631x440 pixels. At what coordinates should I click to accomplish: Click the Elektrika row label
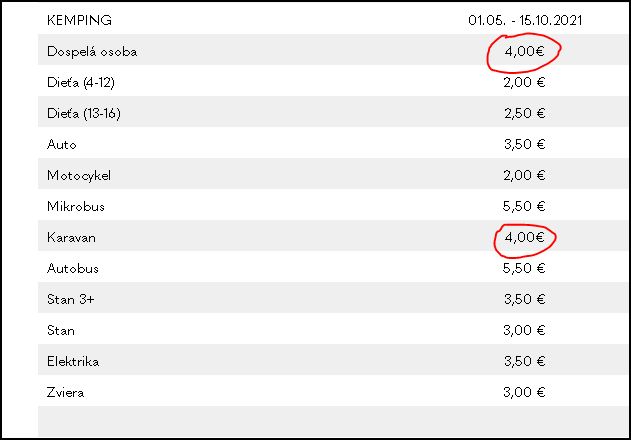(73, 362)
